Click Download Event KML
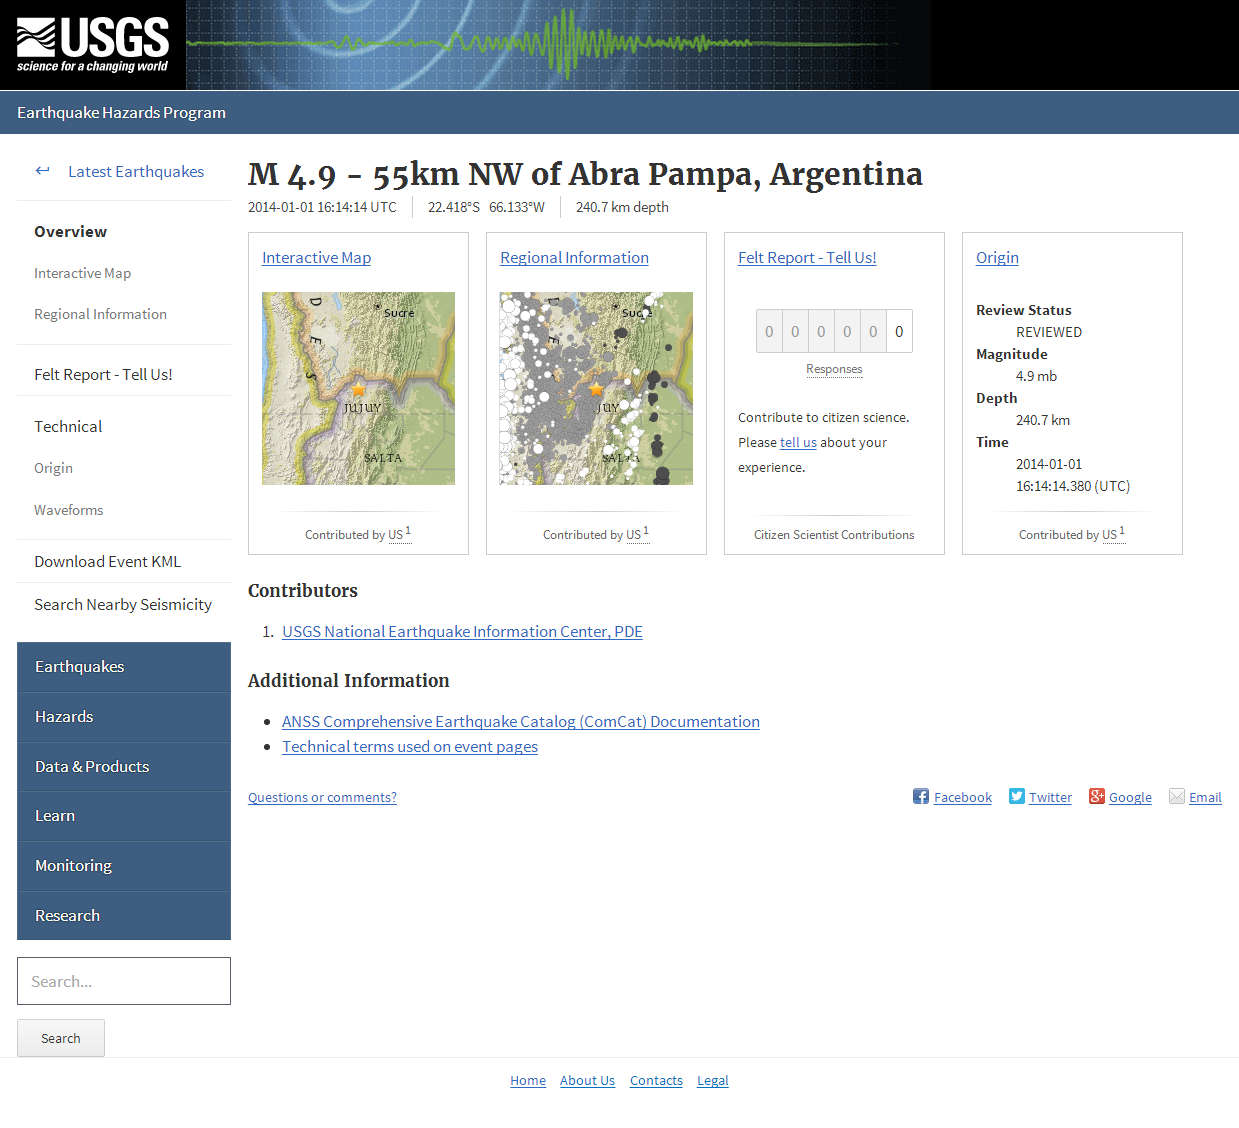The image size is (1239, 1128). coord(107,561)
